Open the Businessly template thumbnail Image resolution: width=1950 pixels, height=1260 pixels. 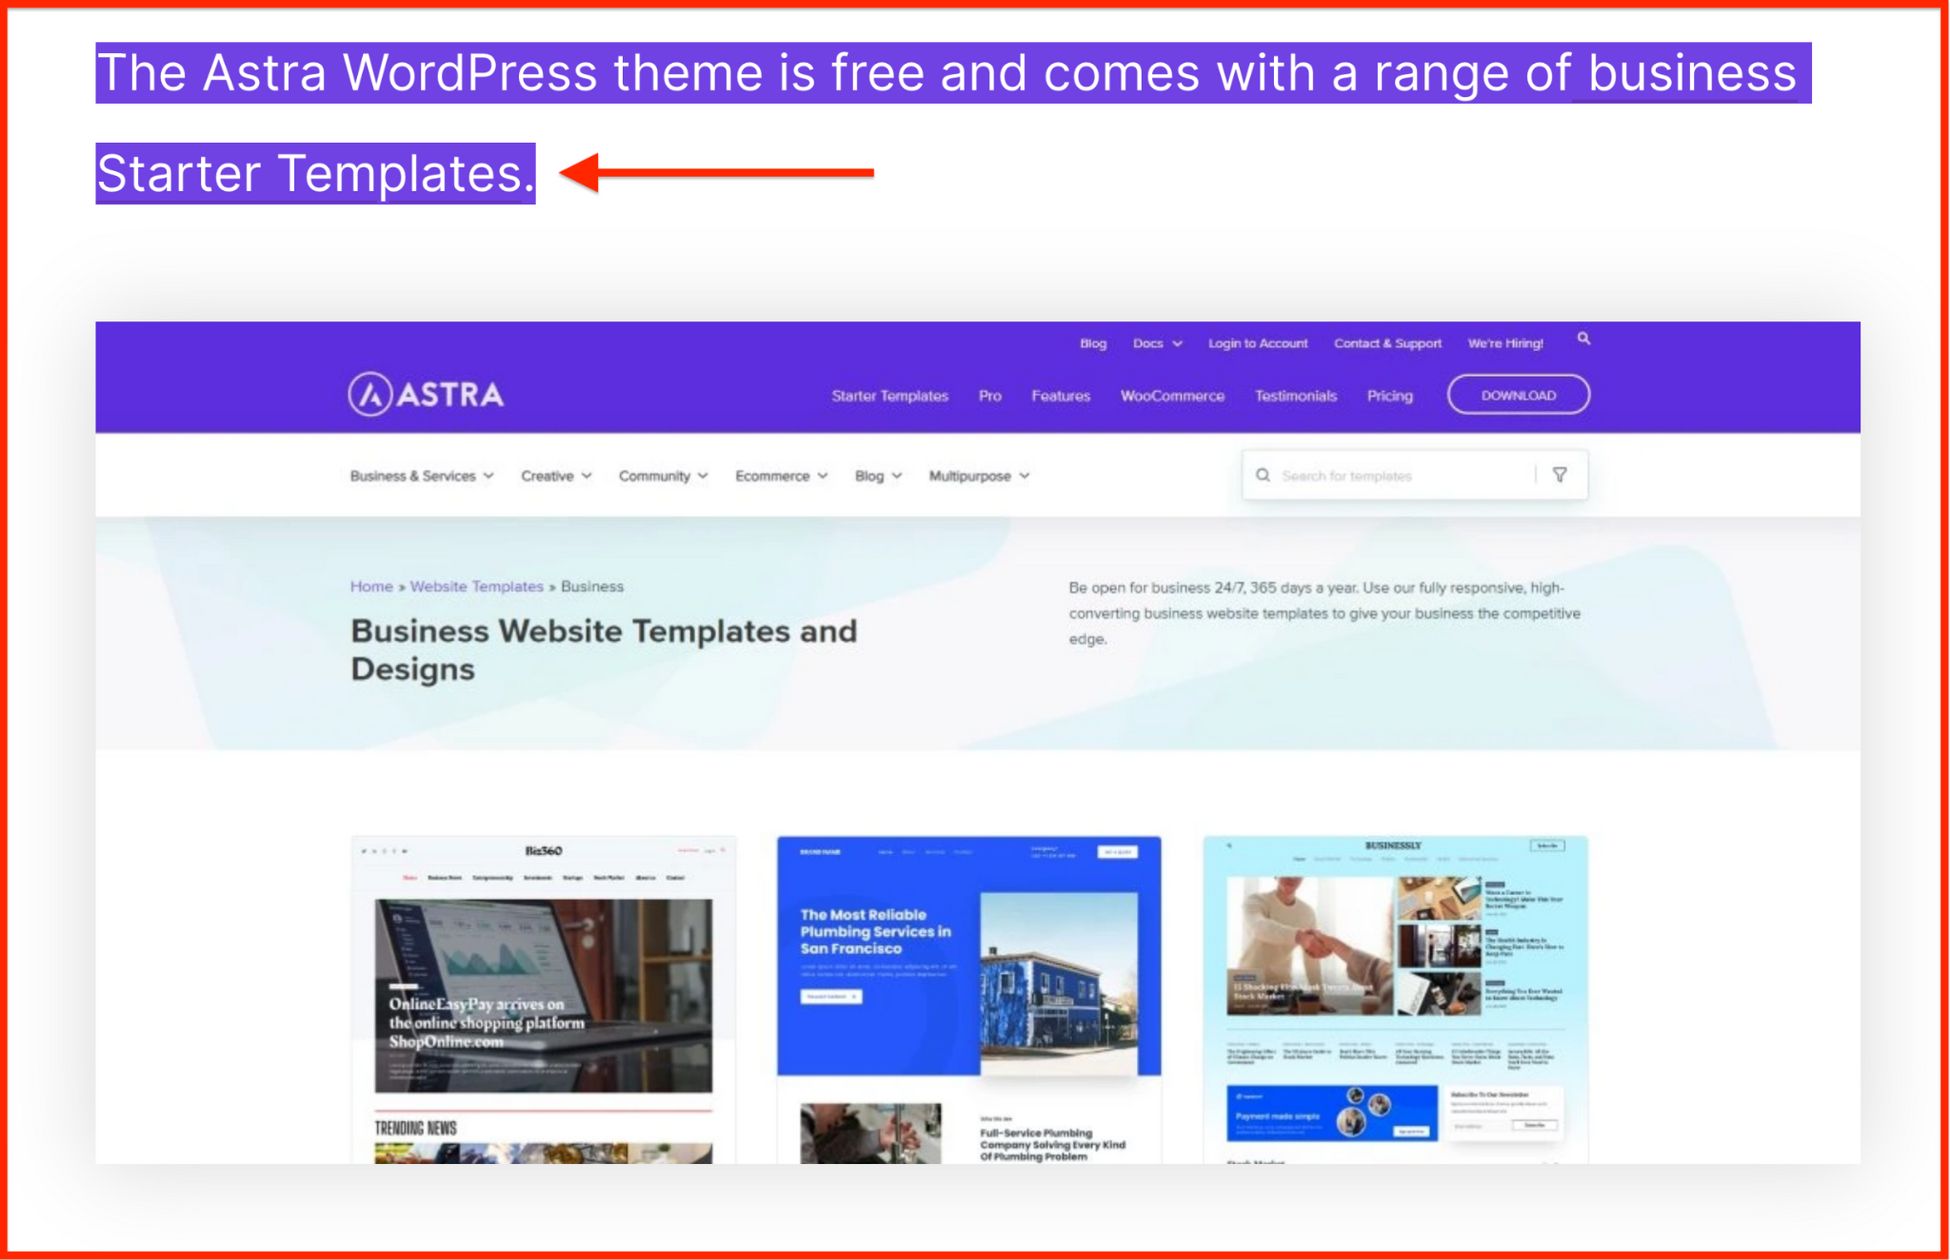click(1395, 1000)
